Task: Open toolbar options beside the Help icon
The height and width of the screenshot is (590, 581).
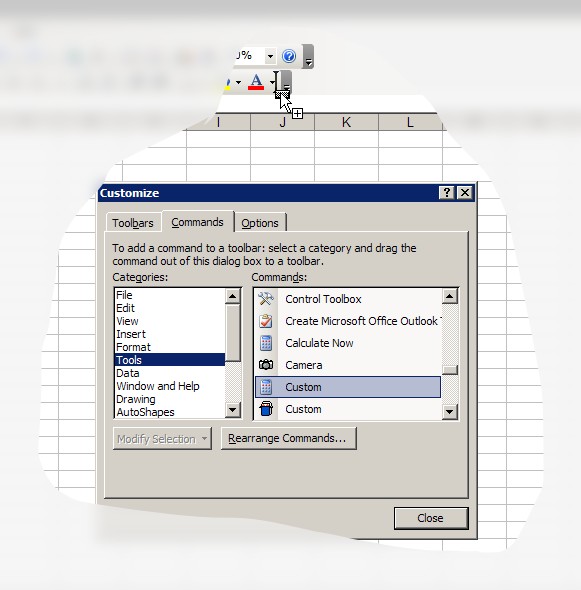Action: [x=308, y=56]
